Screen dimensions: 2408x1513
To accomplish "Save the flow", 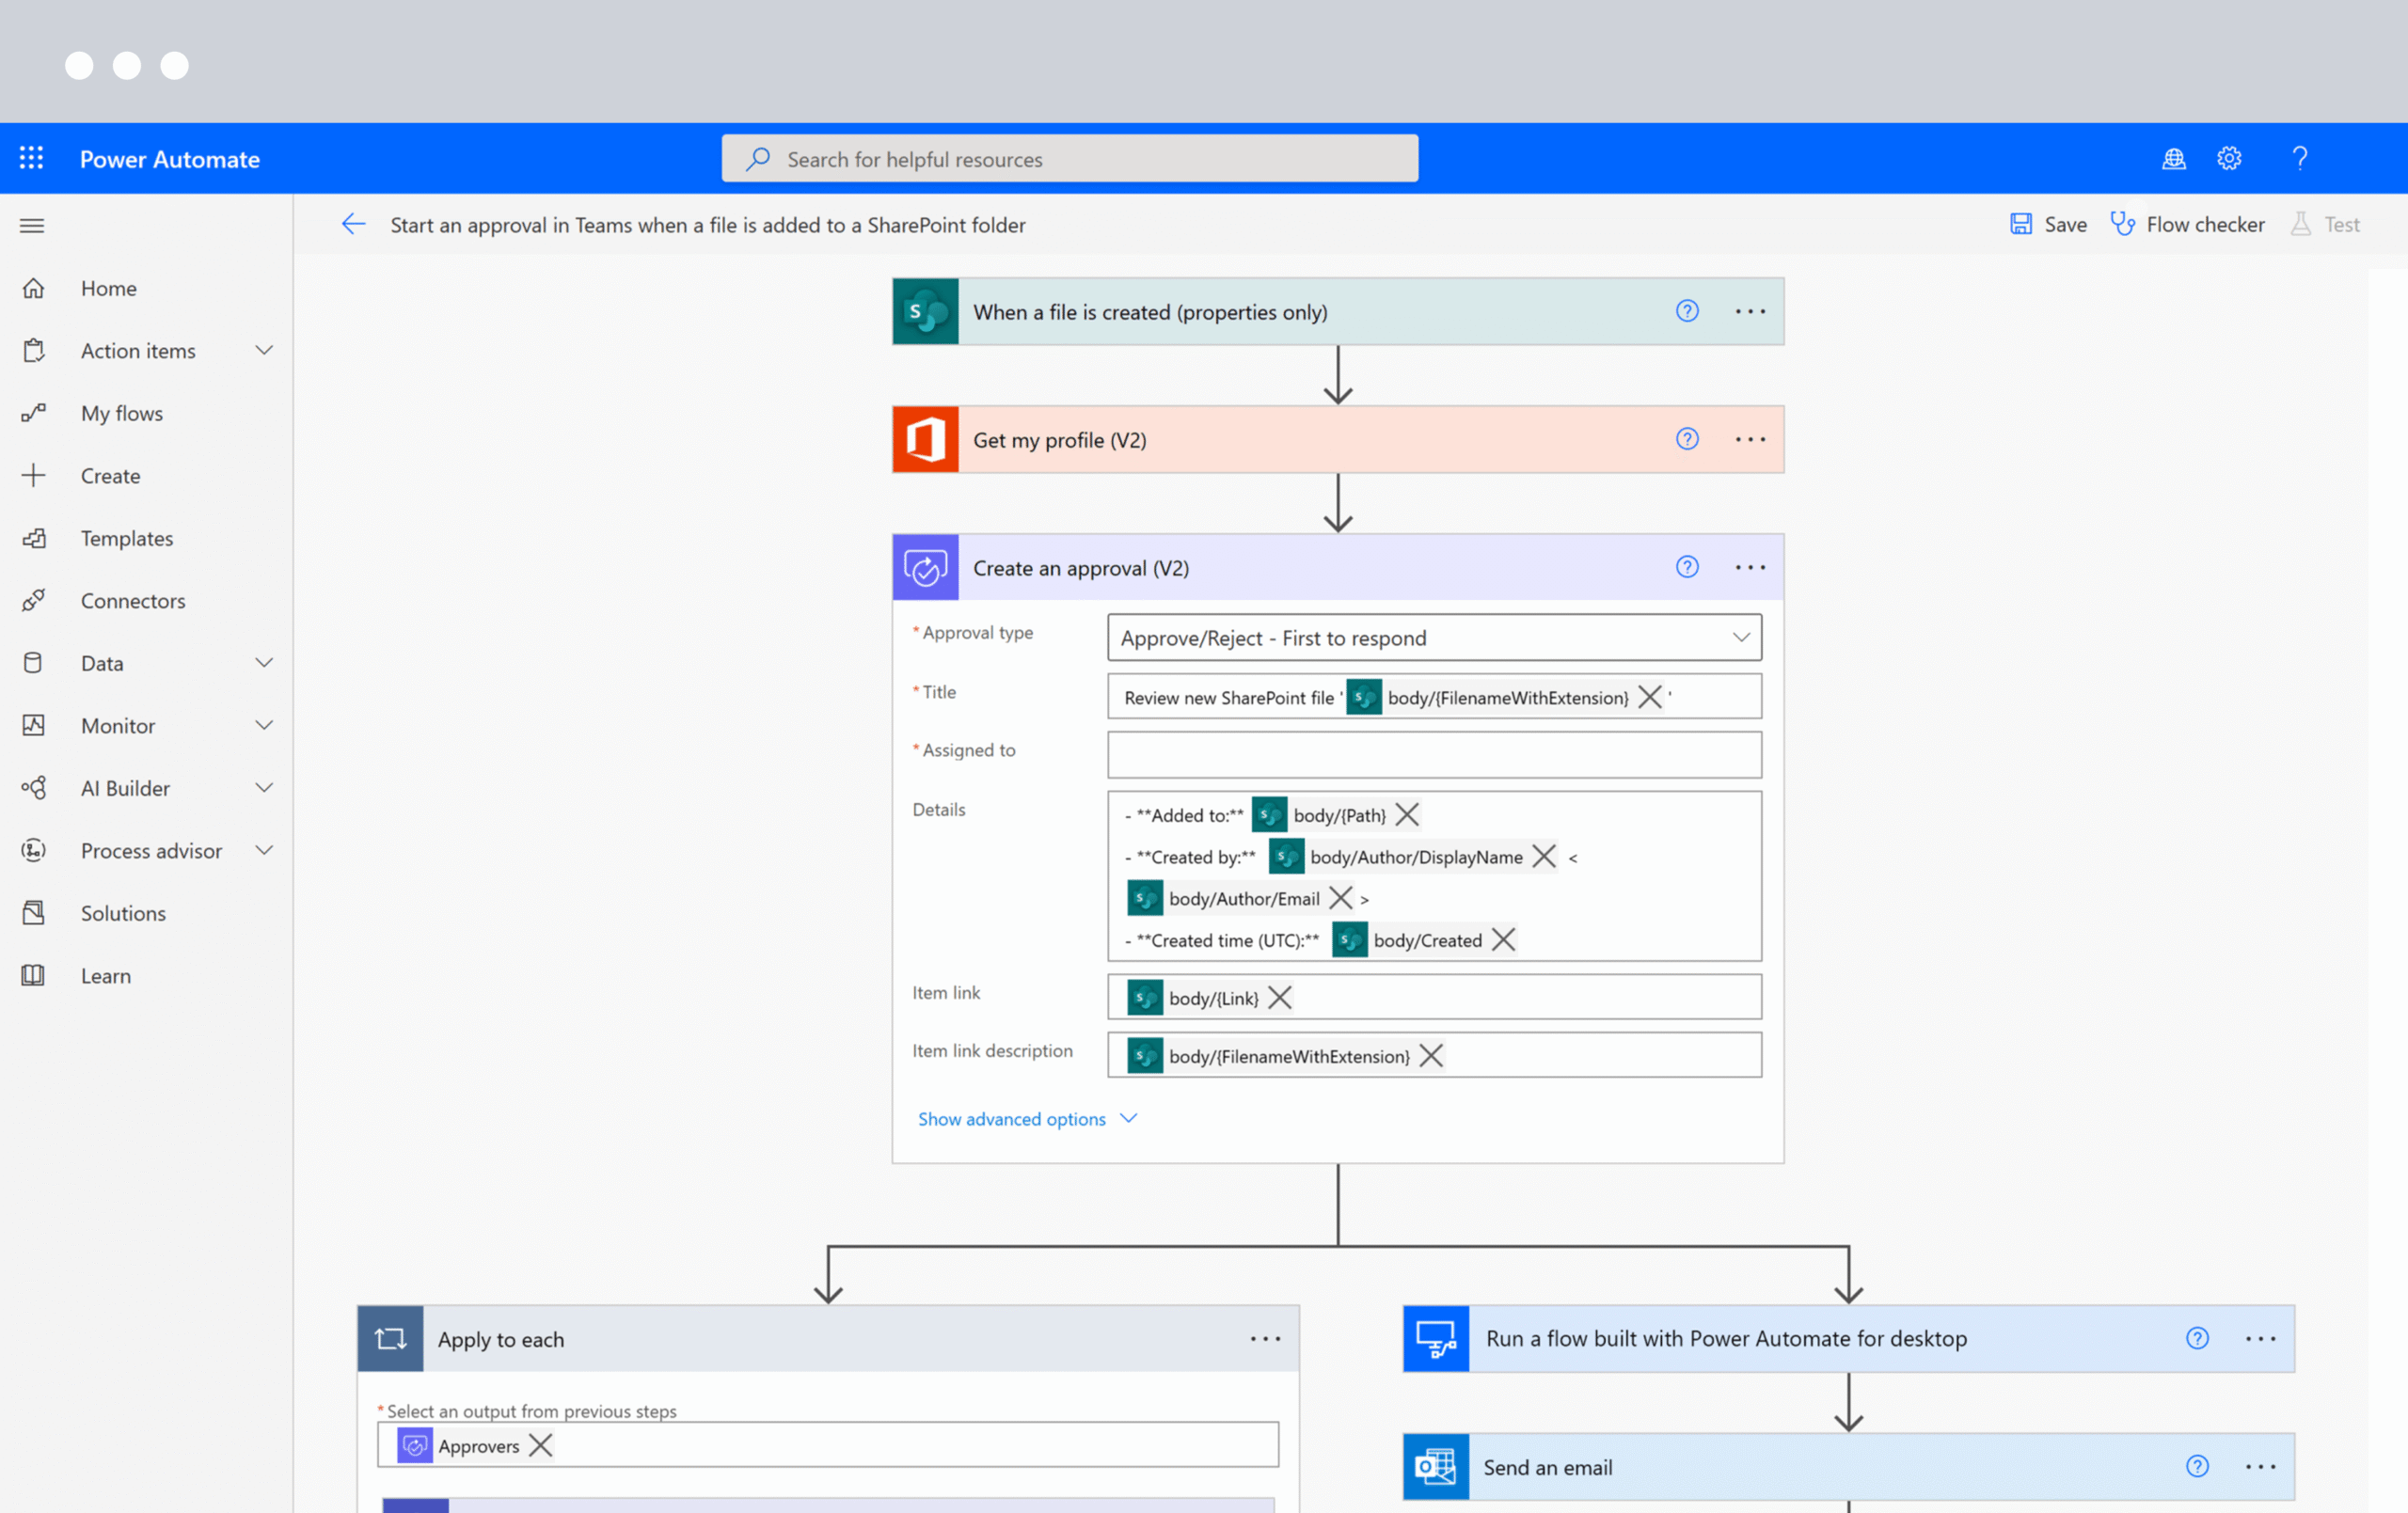I will (2047, 224).
